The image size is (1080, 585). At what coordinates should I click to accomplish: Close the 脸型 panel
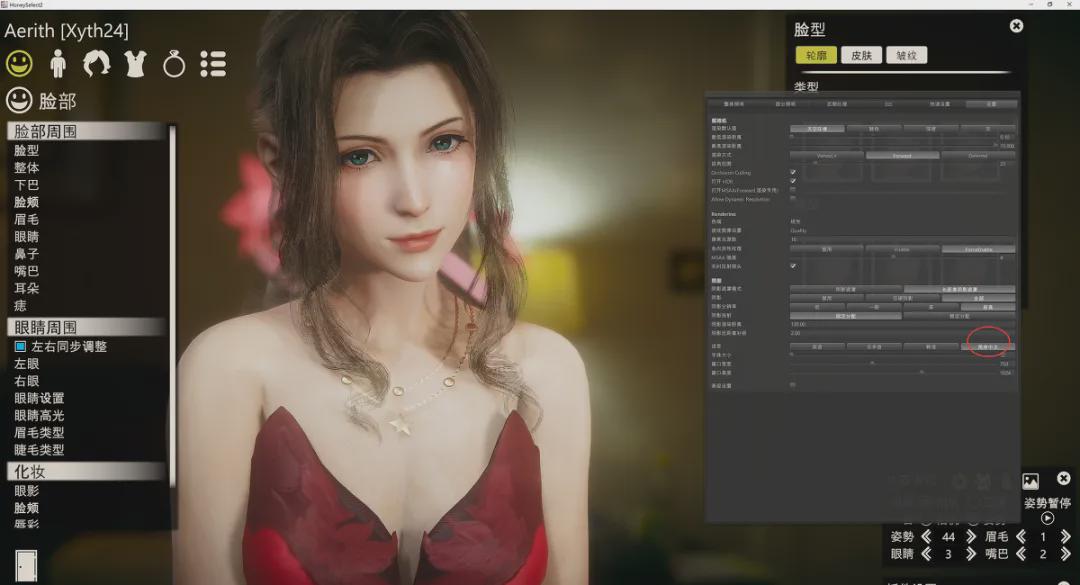1016,26
